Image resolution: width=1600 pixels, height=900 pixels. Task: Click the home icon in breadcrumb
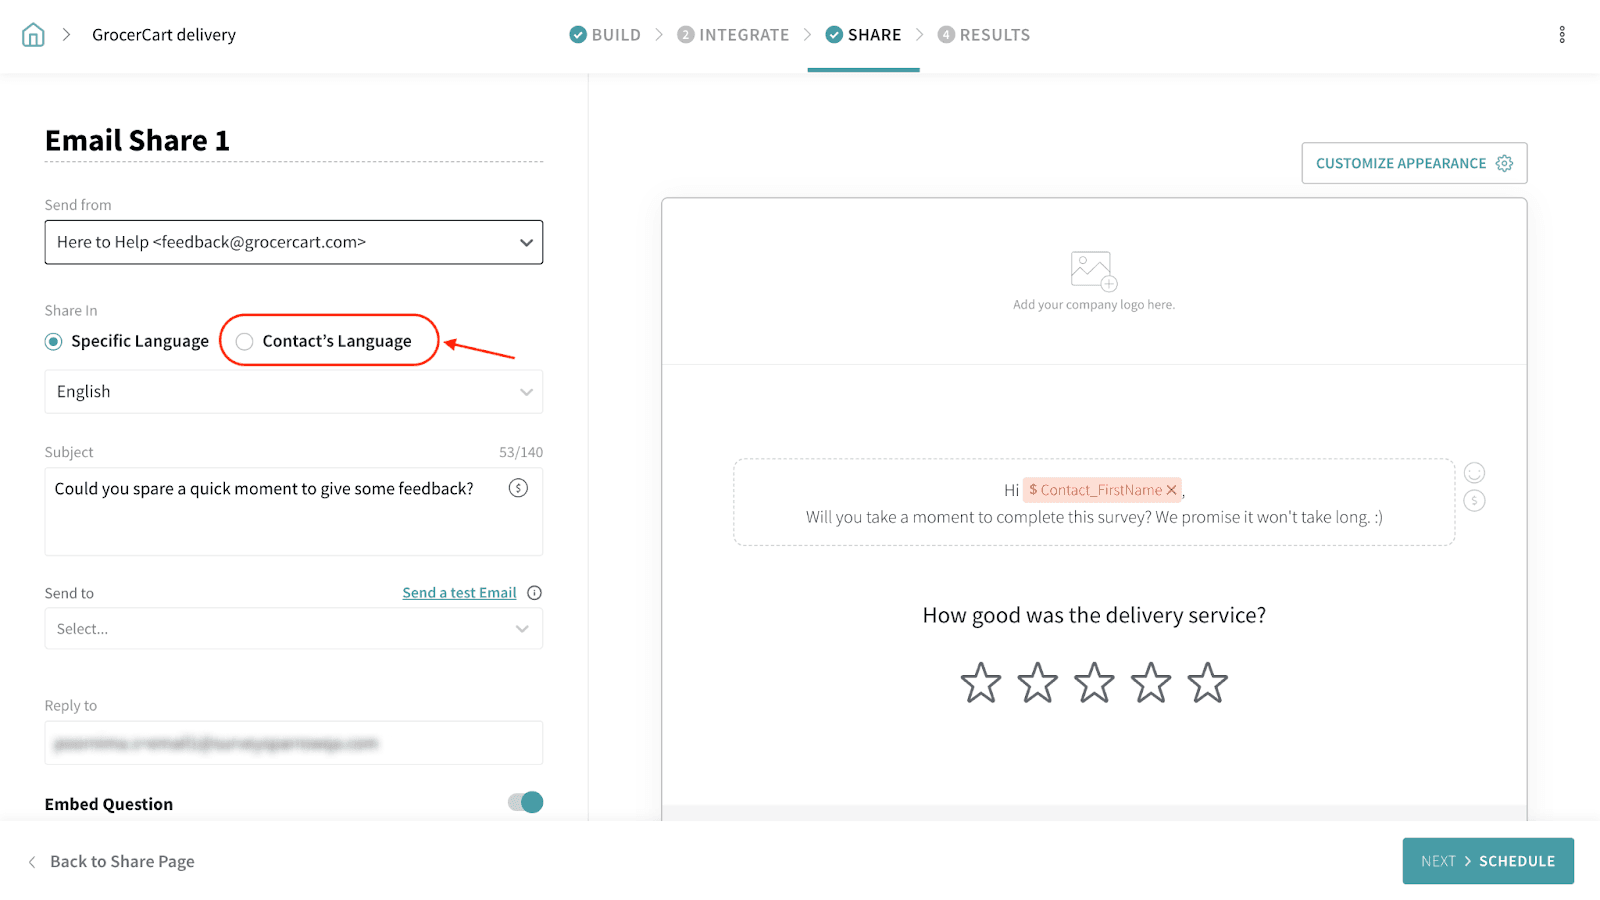33,35
